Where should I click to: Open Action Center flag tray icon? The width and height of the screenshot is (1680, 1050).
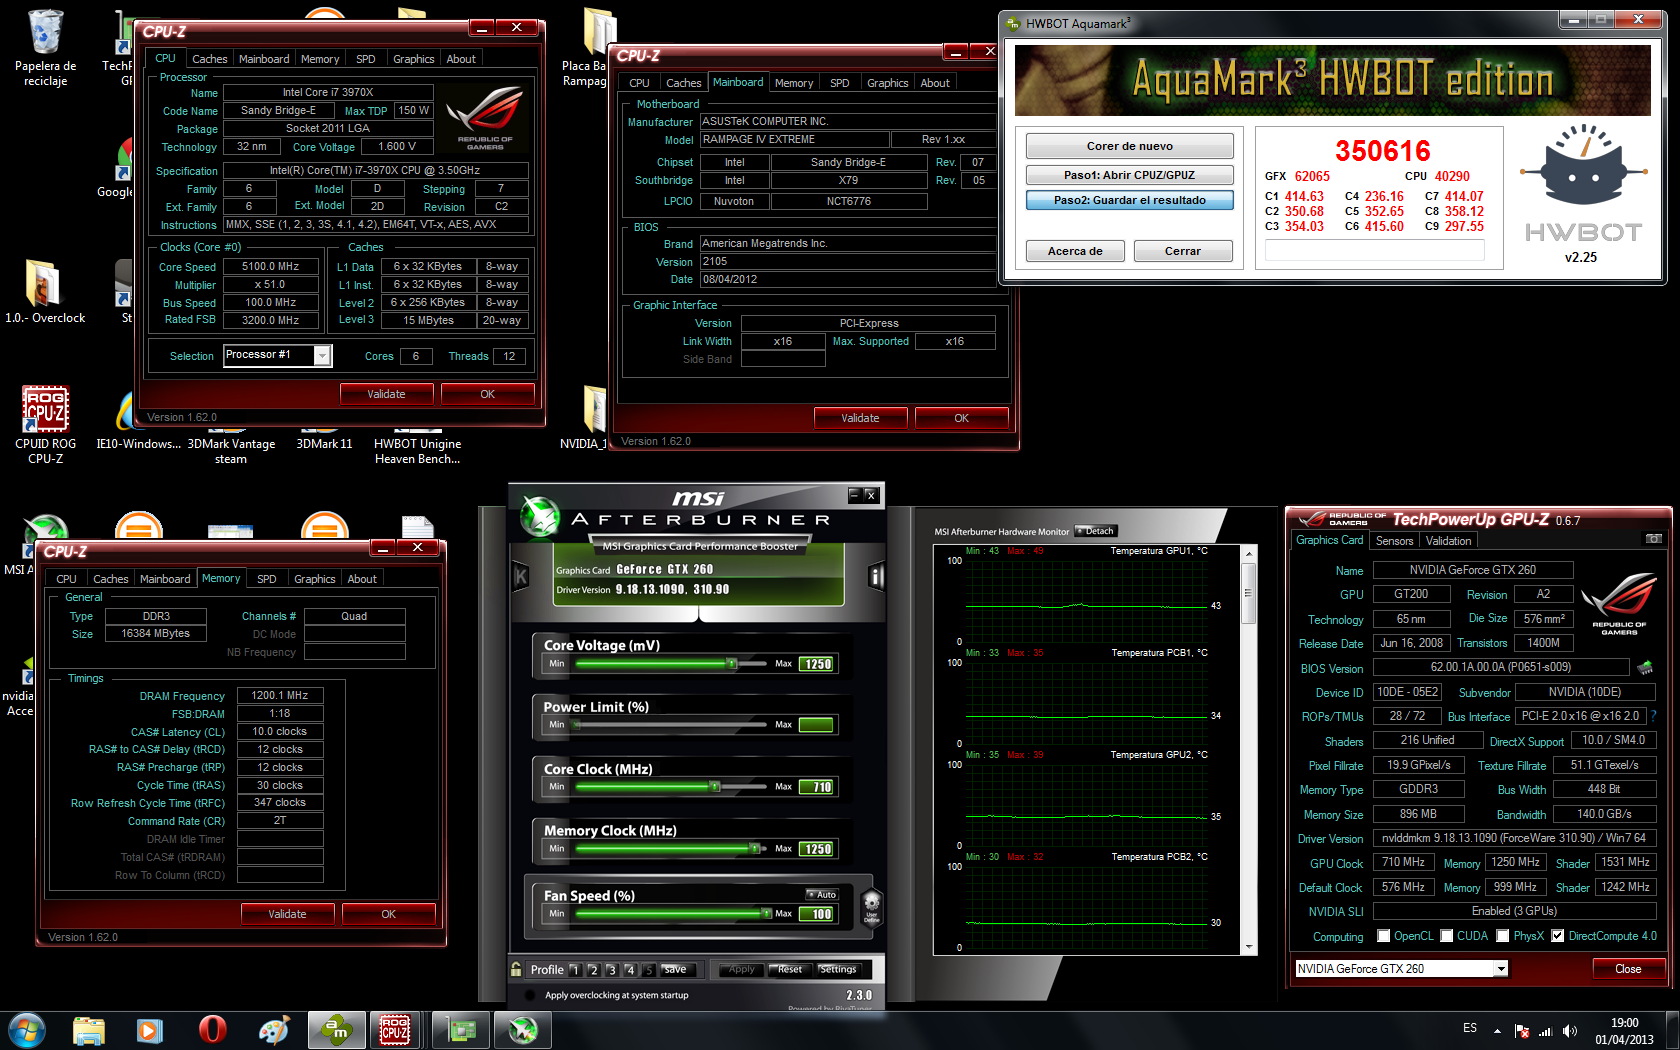(x=1522, y=1031)
